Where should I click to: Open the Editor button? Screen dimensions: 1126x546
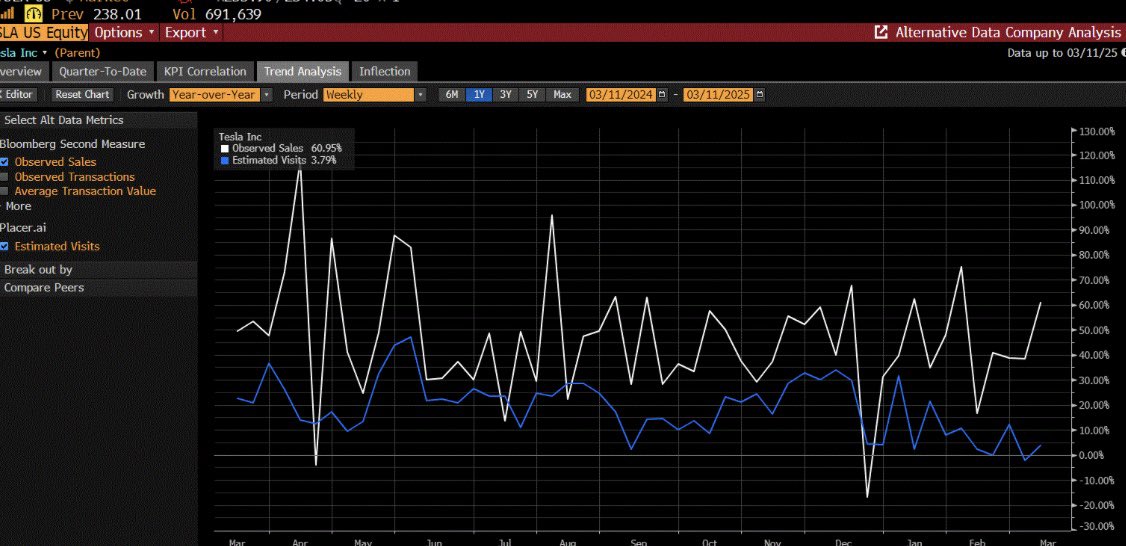coord(17,95)
